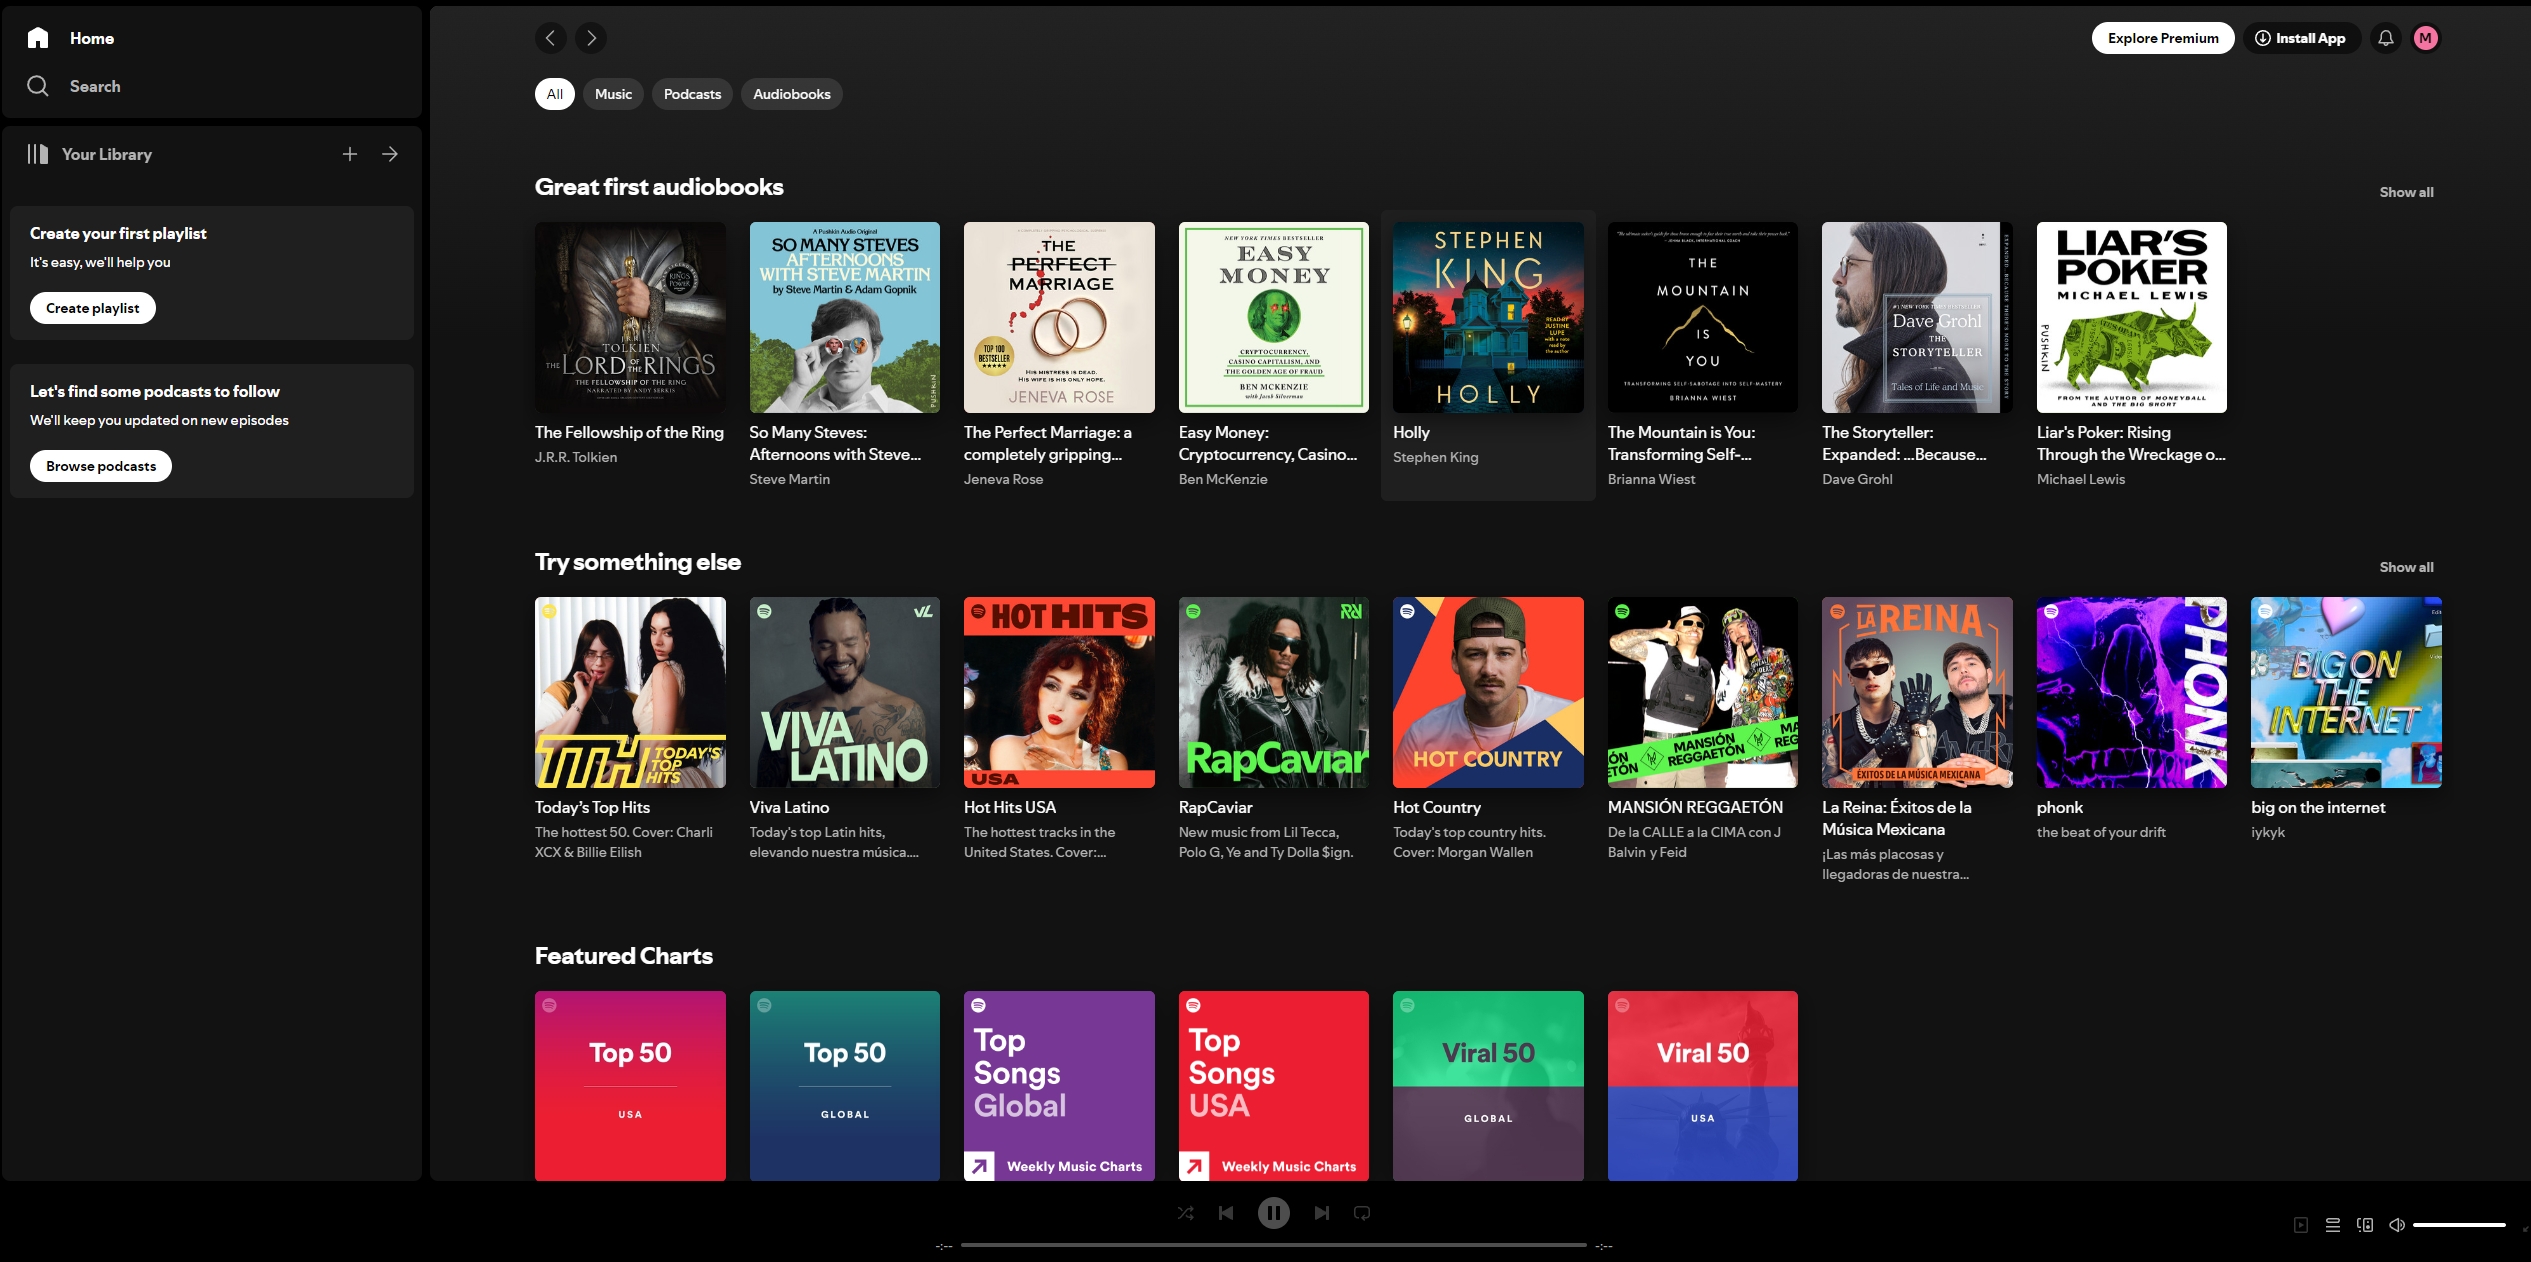Open Hot Hits USA playlist cover
Screen dimensions: 2531x1262
coord(1059,692)
